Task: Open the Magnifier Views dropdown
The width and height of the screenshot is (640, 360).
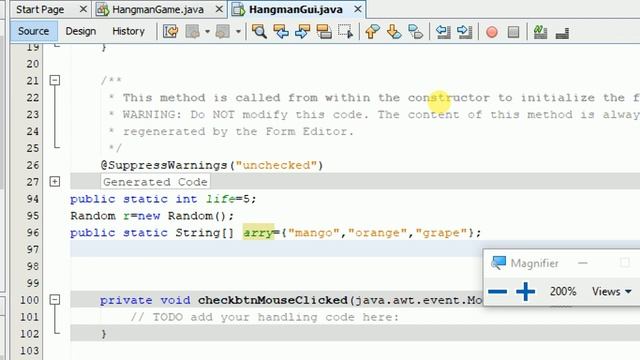Action: [611, 291]
